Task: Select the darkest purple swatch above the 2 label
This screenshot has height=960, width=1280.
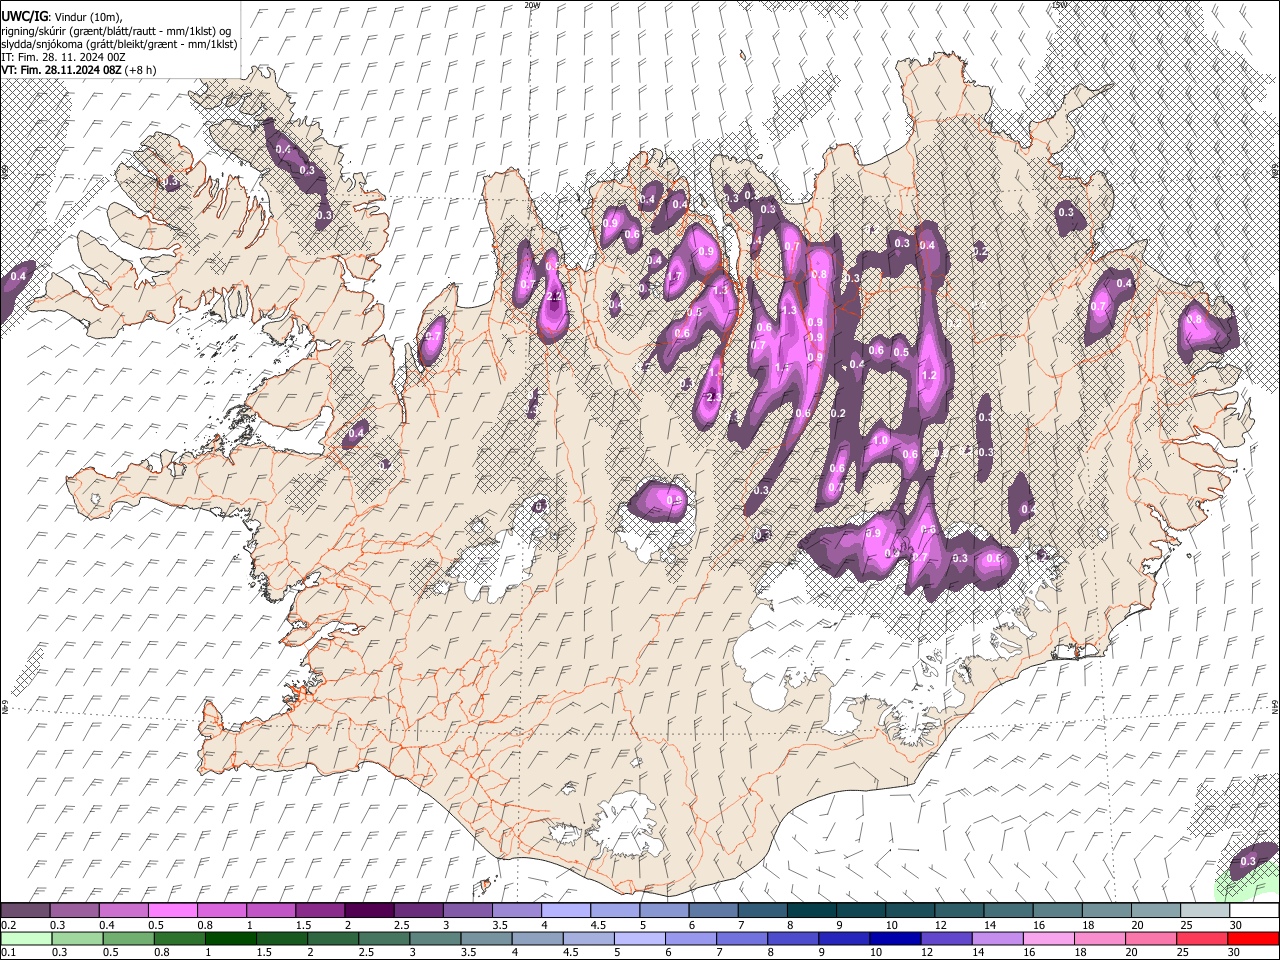Action: (x=369, y=910)
